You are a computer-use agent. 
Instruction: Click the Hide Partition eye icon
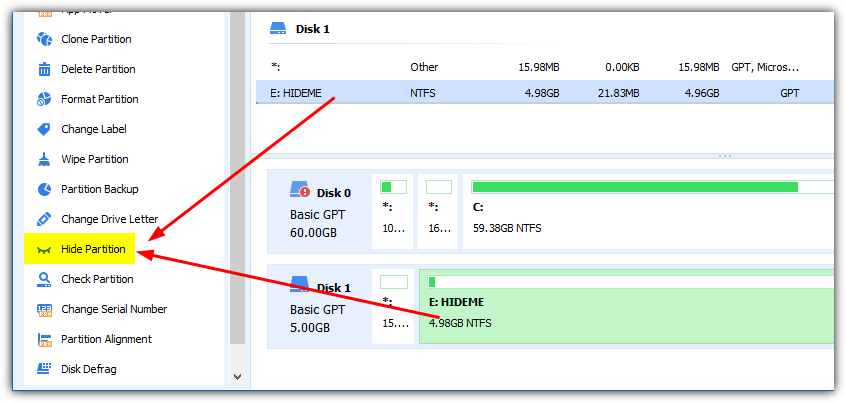click(x=44, y=249)
